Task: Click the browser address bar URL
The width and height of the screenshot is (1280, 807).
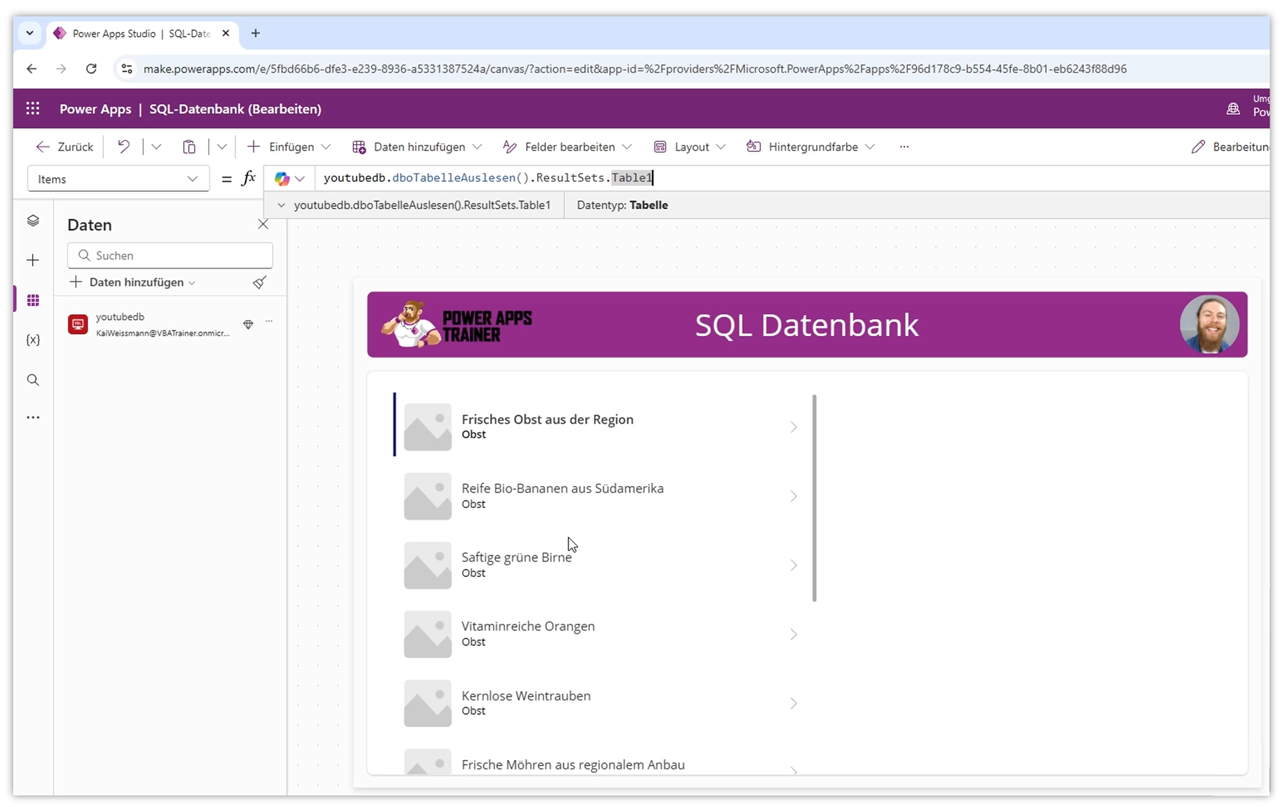Action: pyautogui.click(x=635, y=69)
